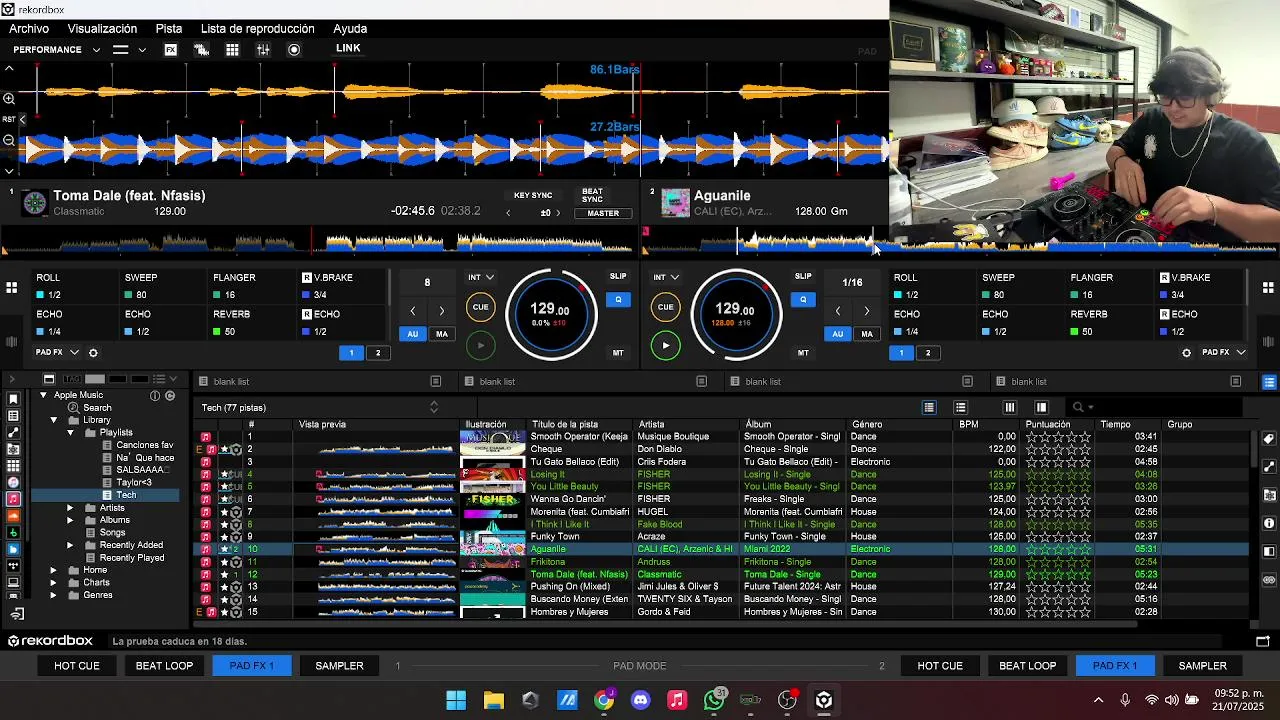This screenshot has width=1280, height=720.
Task: Open the Archivo menu
Action: (29, 29)
